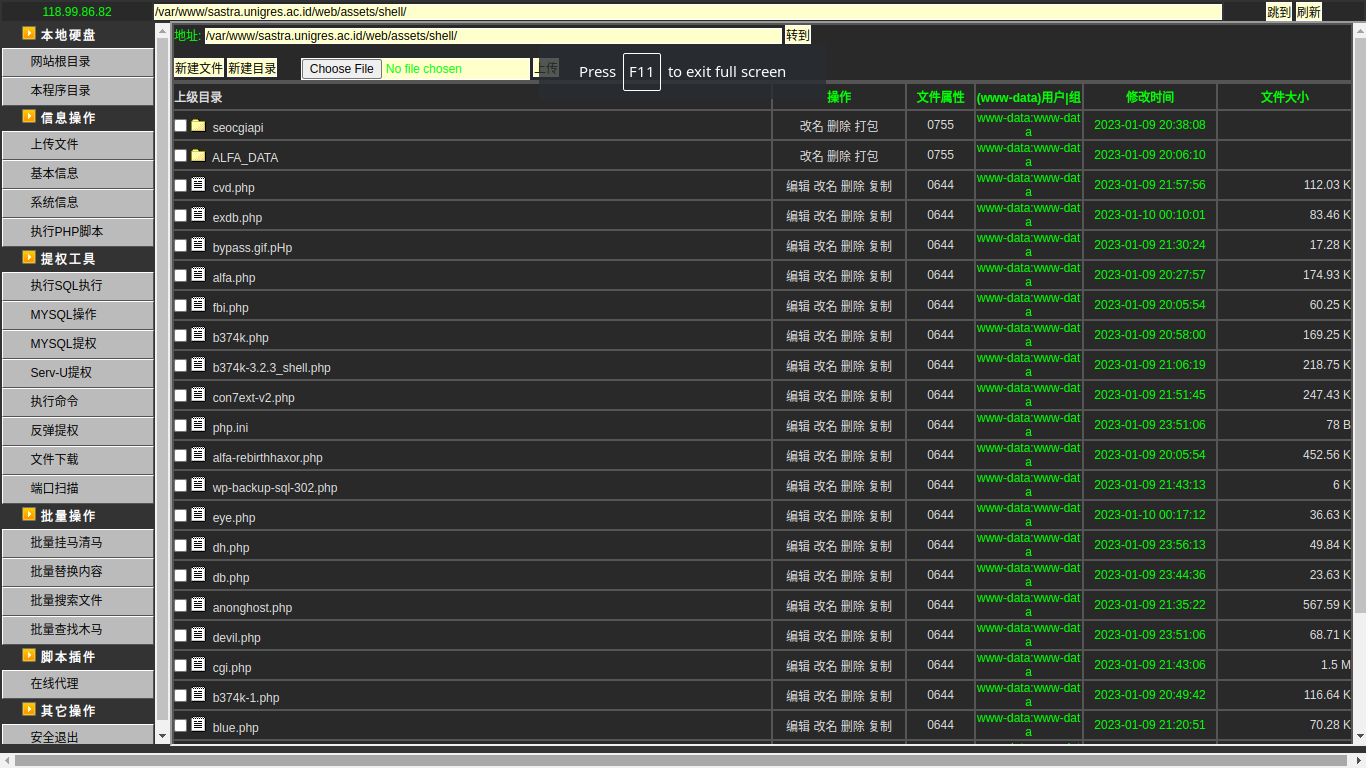Viewport: 1366px width, 768px height.
Task: Open 本程序目录 in the sidebar
Action: click(x=77, y=90)
